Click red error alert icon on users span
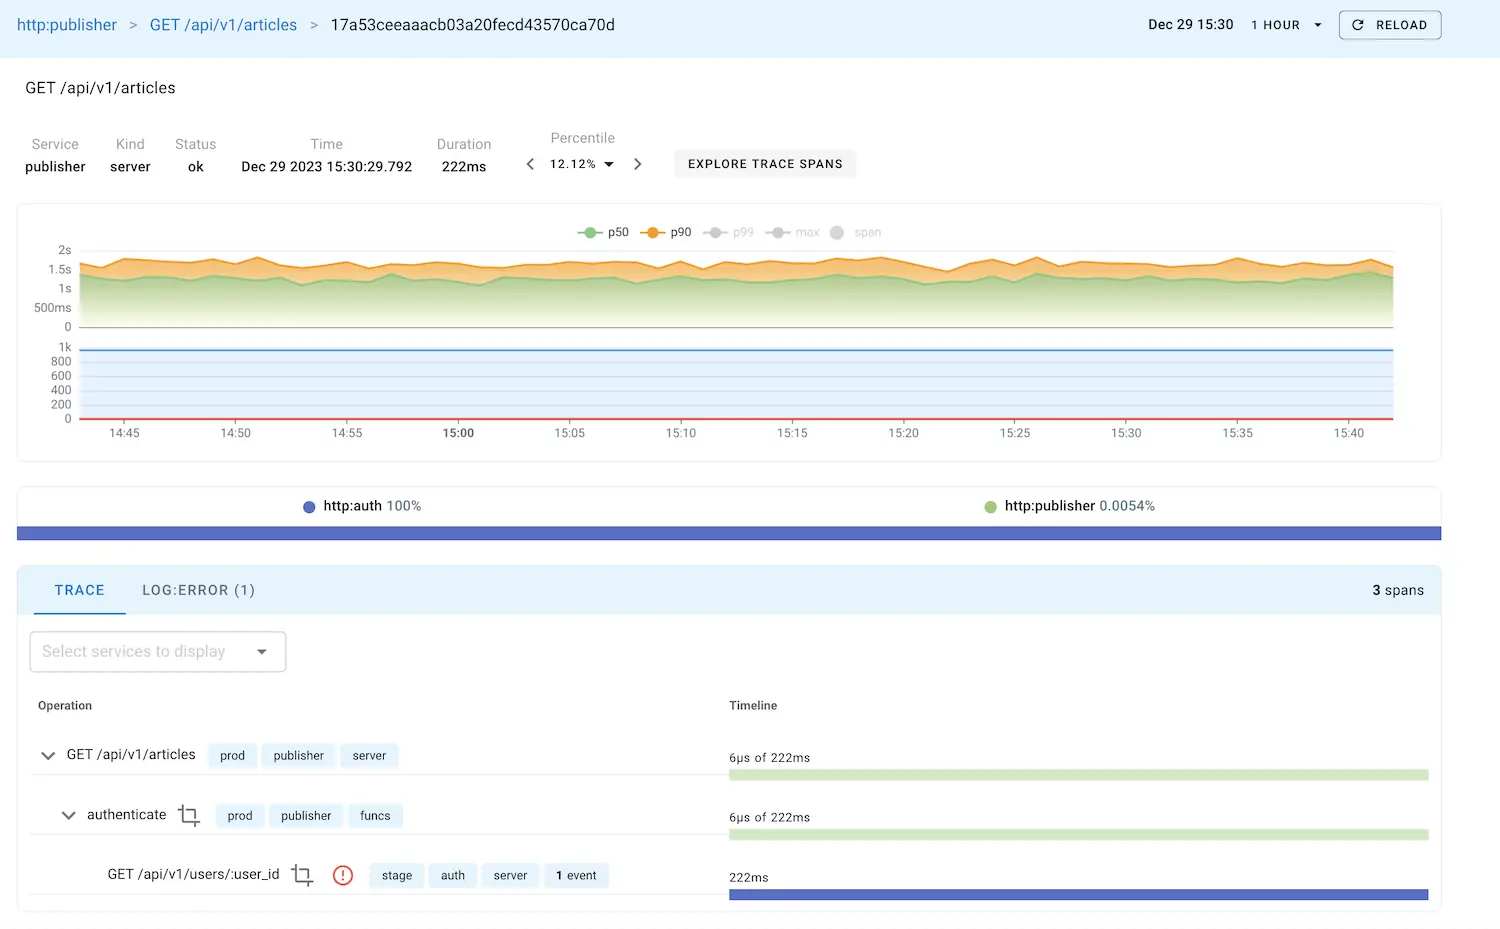Image resolution: width=1500 pixels, height=929 pixels. click(343, 876)
